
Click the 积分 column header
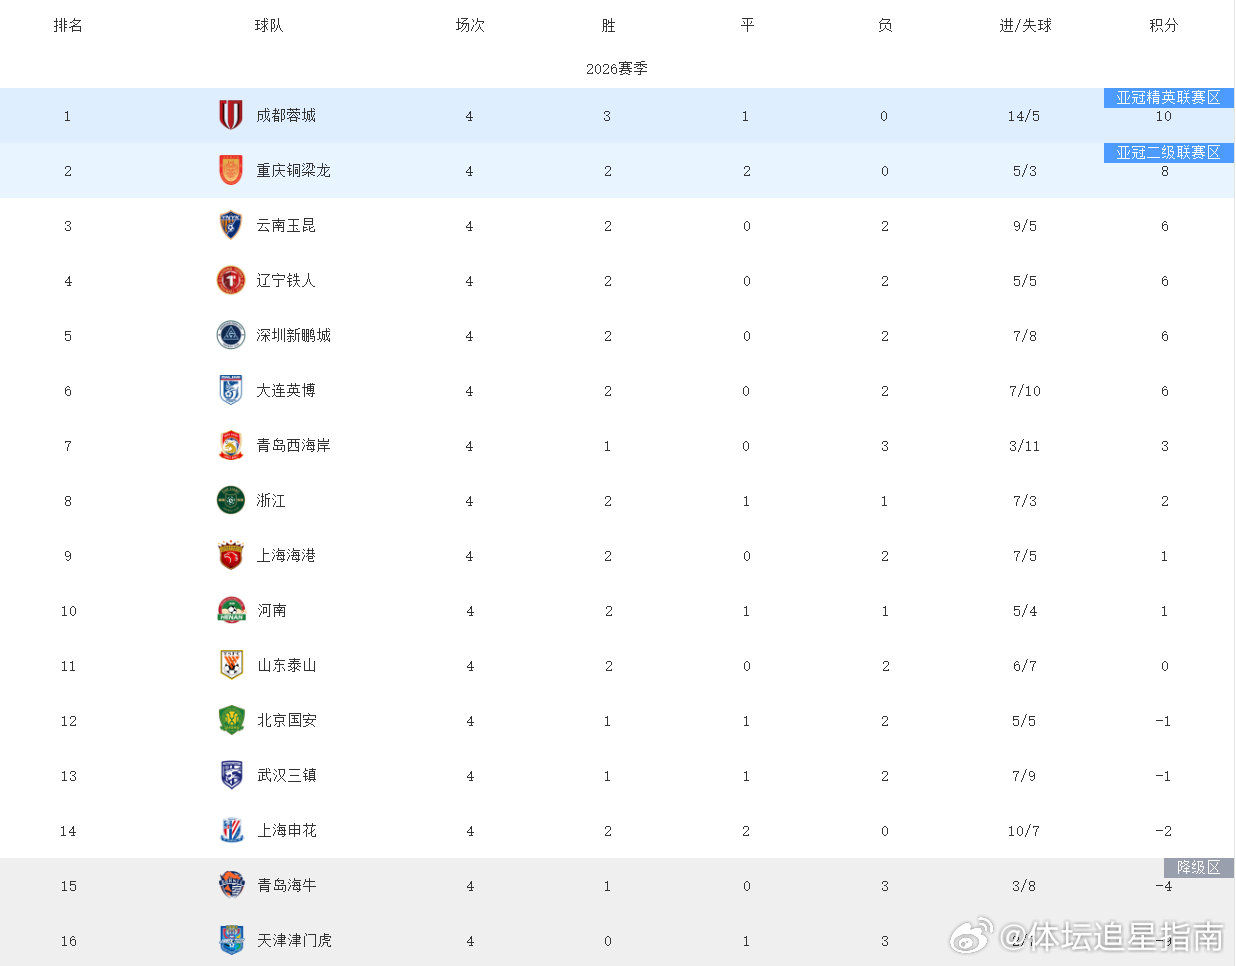pos(1164,25)
